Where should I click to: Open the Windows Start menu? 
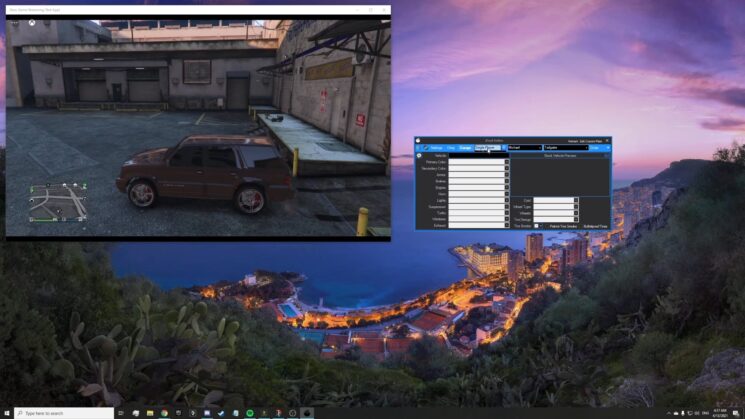7,413
